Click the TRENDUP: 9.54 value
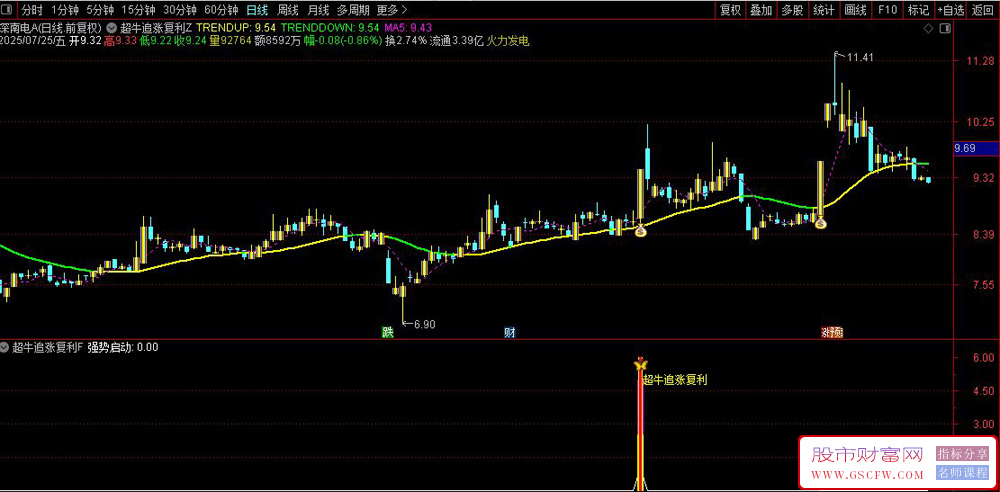This screenshot has height=492, width=1000. pyautogui.click(x=237, y=28)
